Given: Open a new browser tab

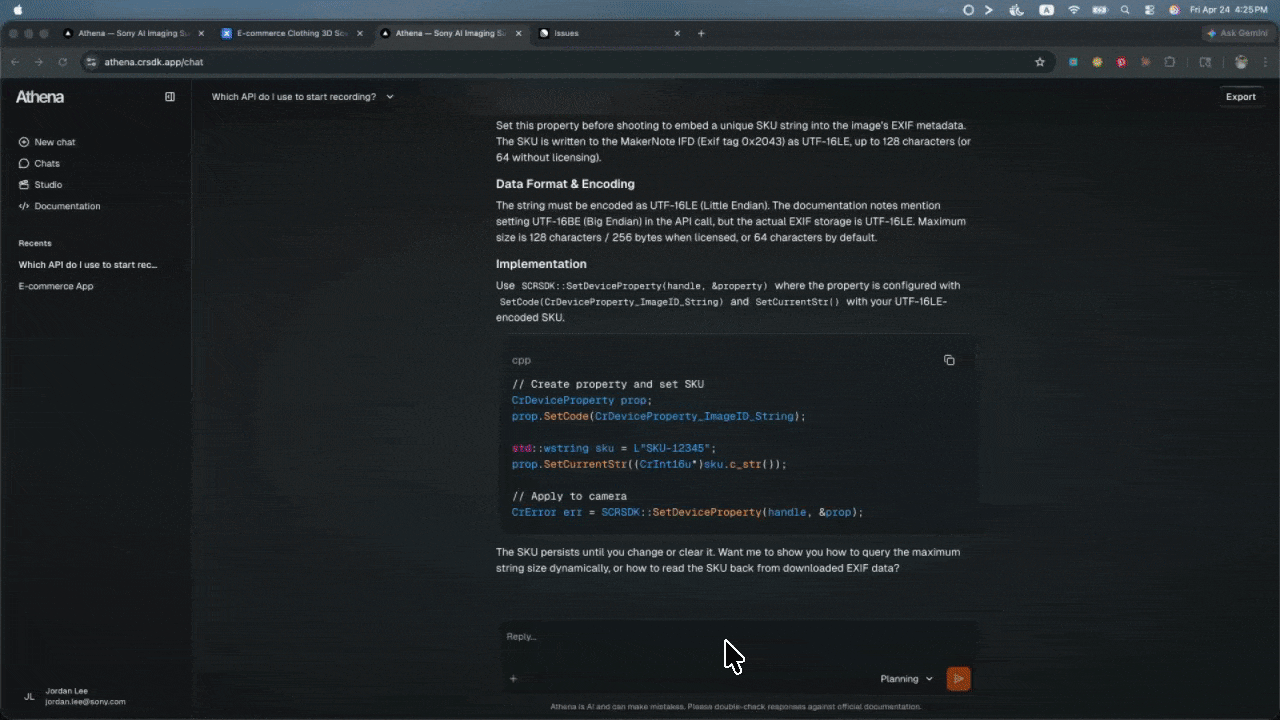Looking at the screenshot, I should [x=701, y=33].
